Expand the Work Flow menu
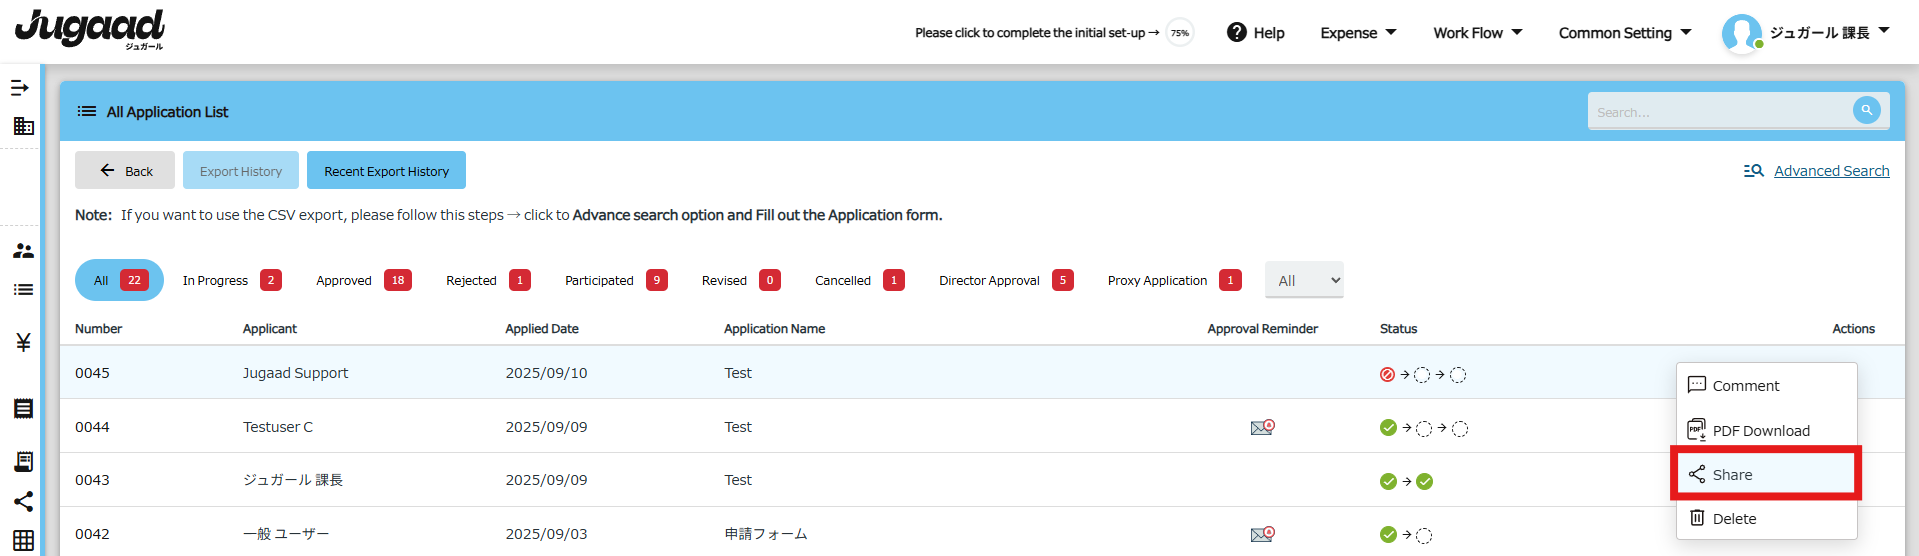 click(1477, 33)
